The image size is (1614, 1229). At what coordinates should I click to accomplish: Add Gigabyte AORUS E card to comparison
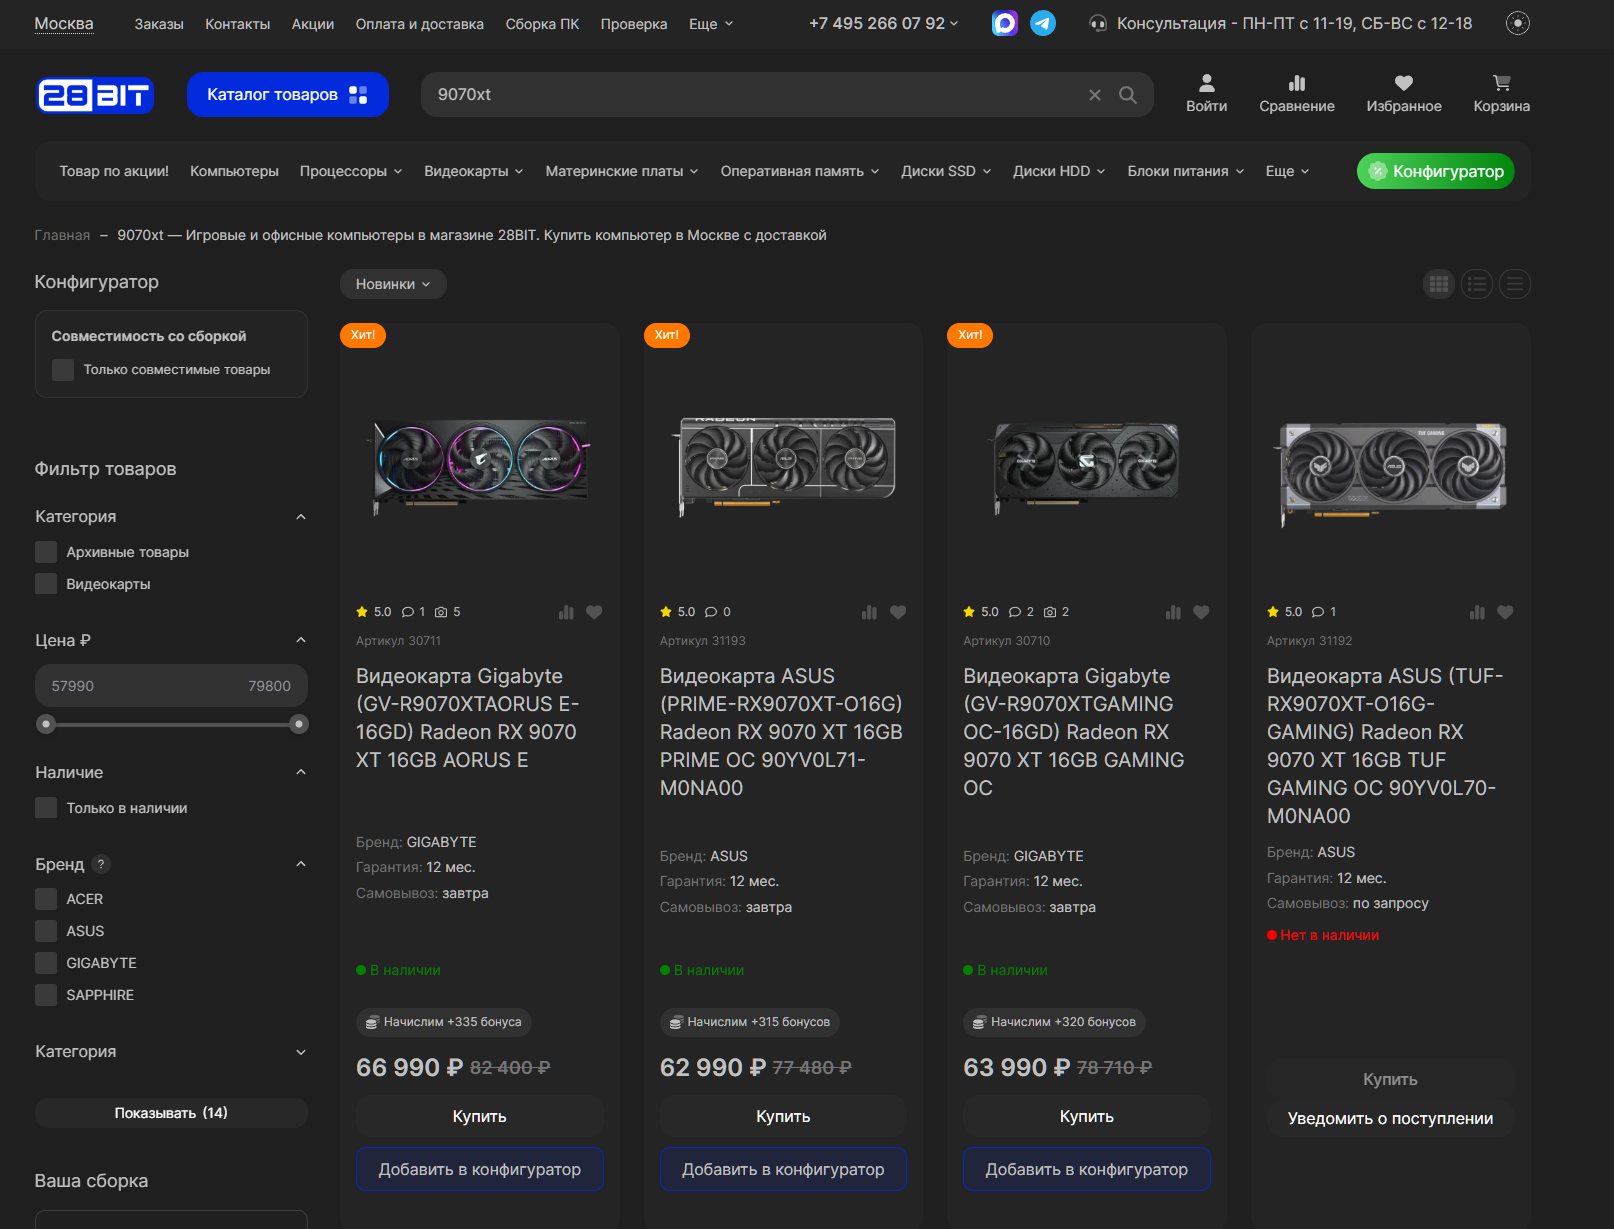tap(566, 612)
